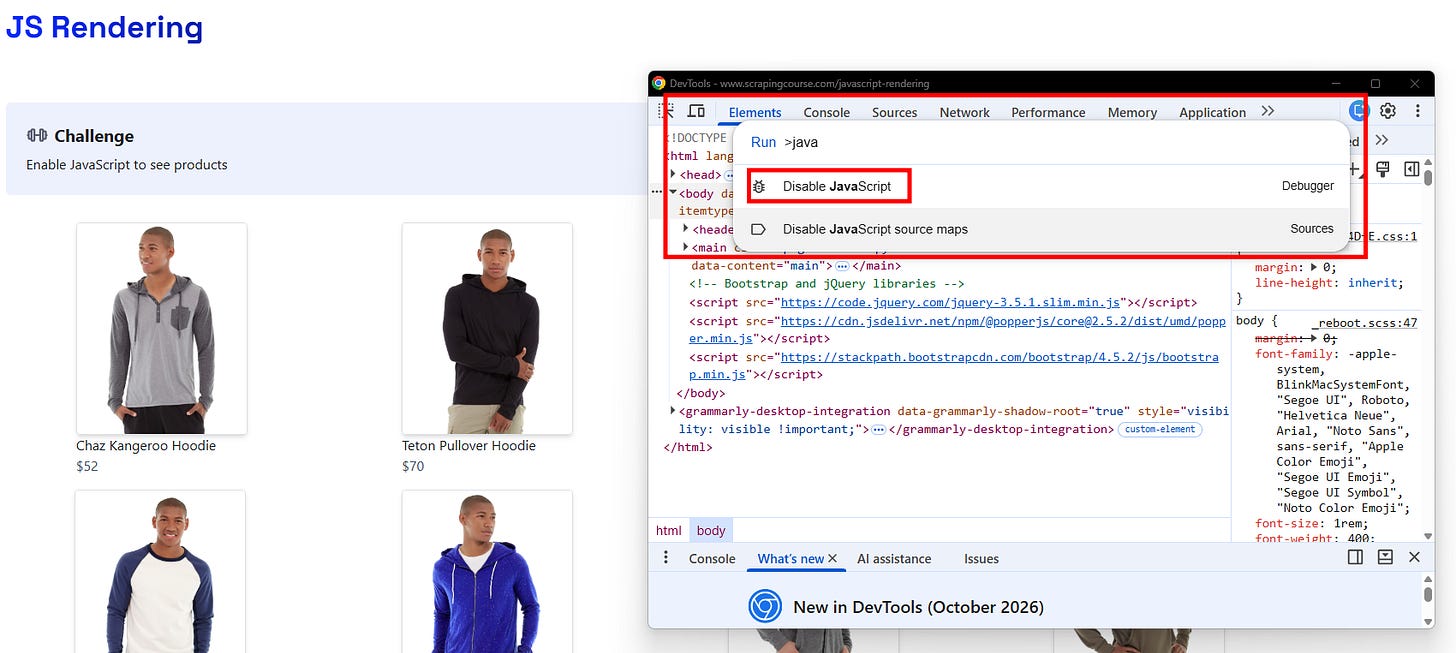
Task: Click the dumbbell icon beside Challenge
Action: point(37,135)
